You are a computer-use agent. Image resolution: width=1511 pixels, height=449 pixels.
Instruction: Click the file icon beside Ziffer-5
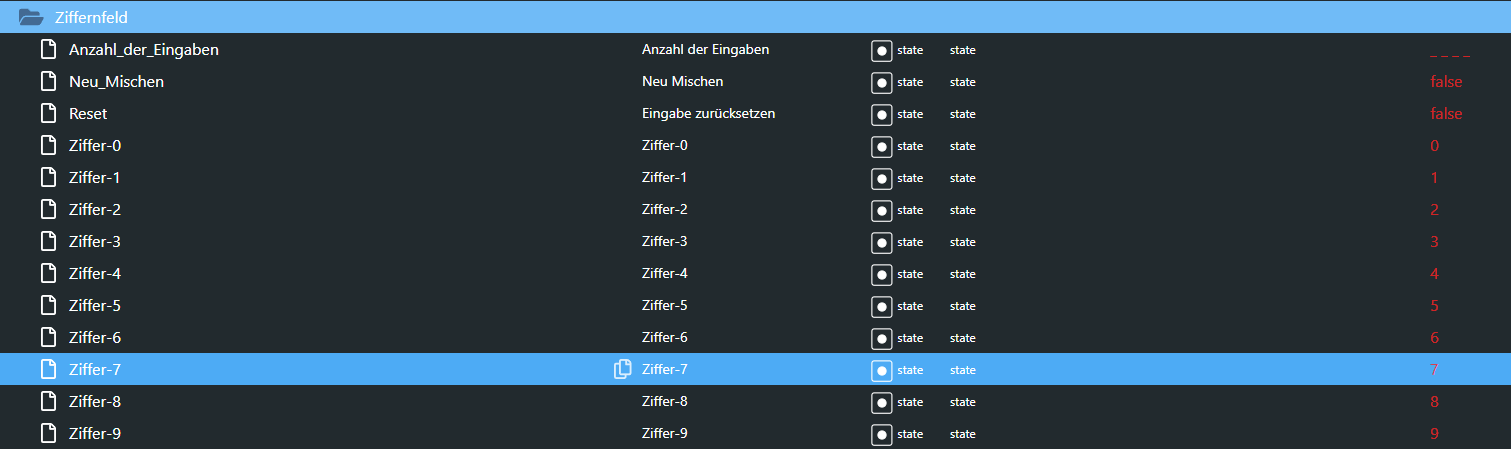pyautogui.click(x=48, y=306)
